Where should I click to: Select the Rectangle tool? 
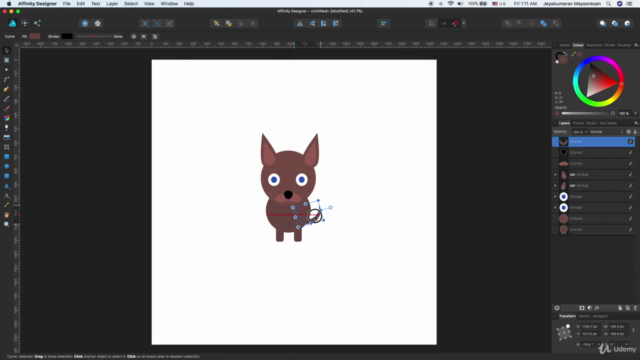coord(7,157)
